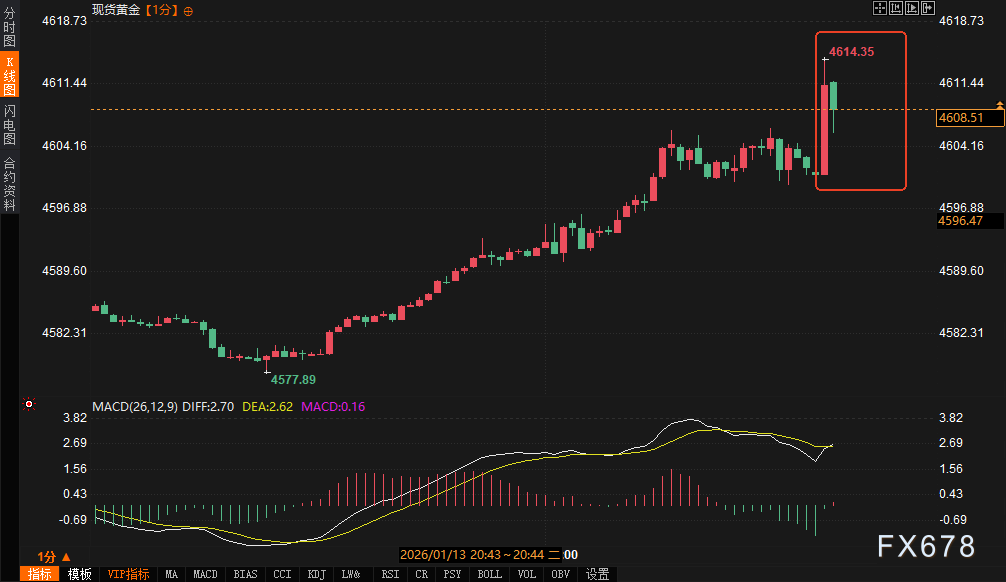Select the right axis scale icon

tap(912, 8)
